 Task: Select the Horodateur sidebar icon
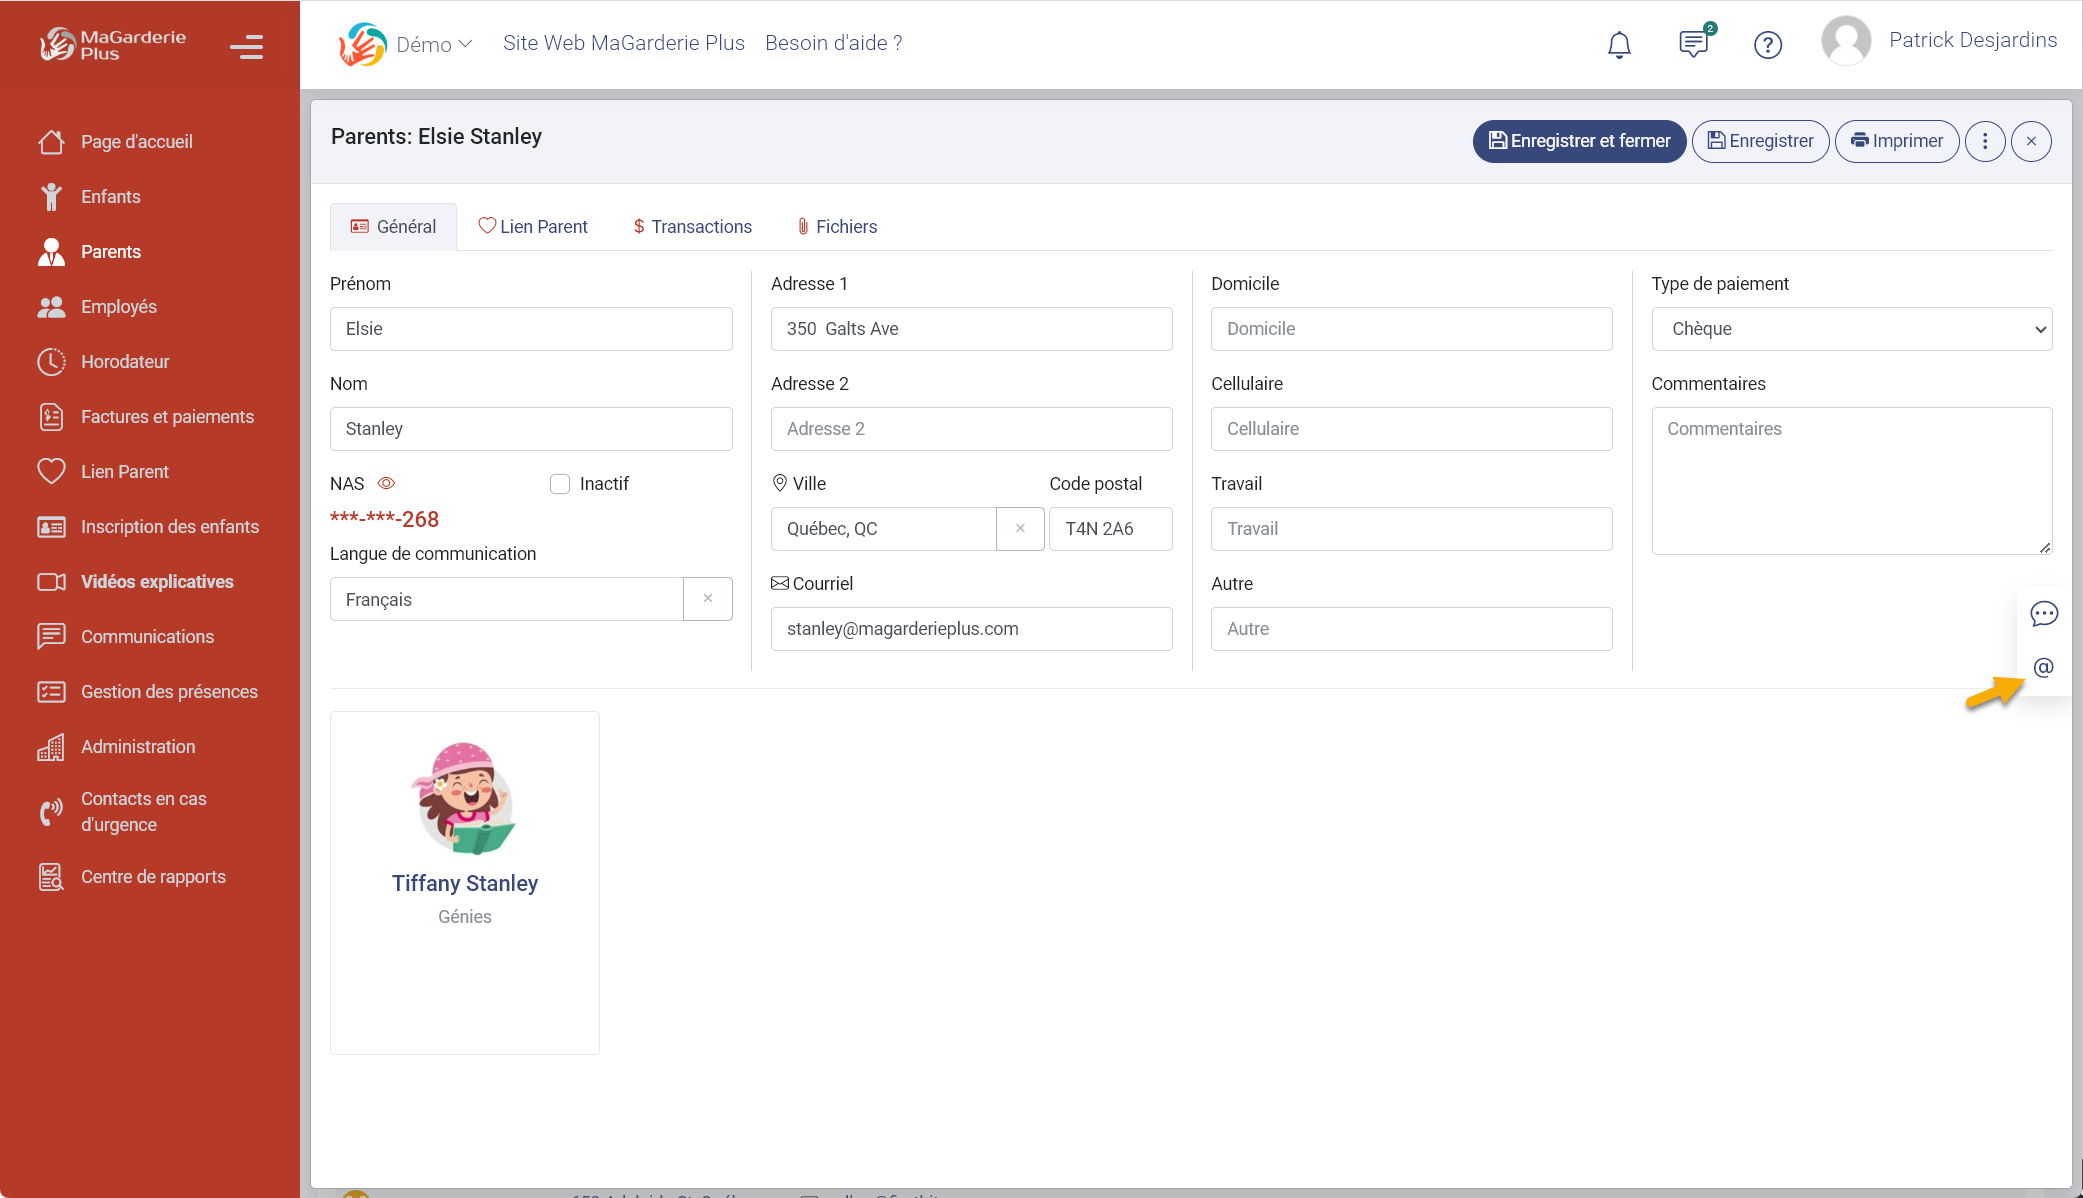tap(52, 361)
